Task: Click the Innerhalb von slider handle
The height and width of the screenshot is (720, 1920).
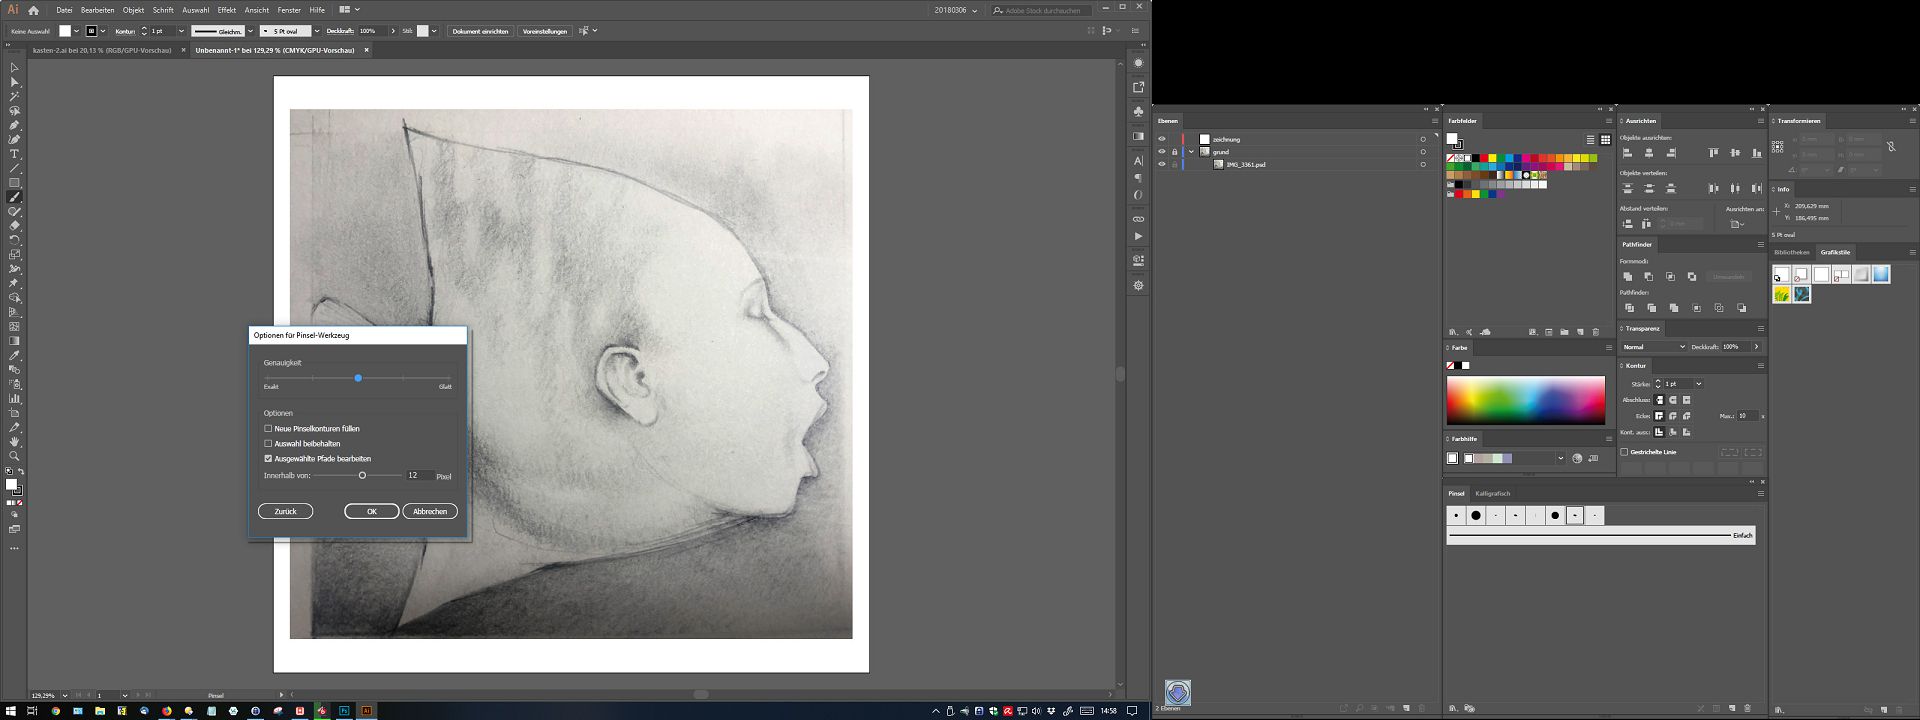Action: point(362,476)
